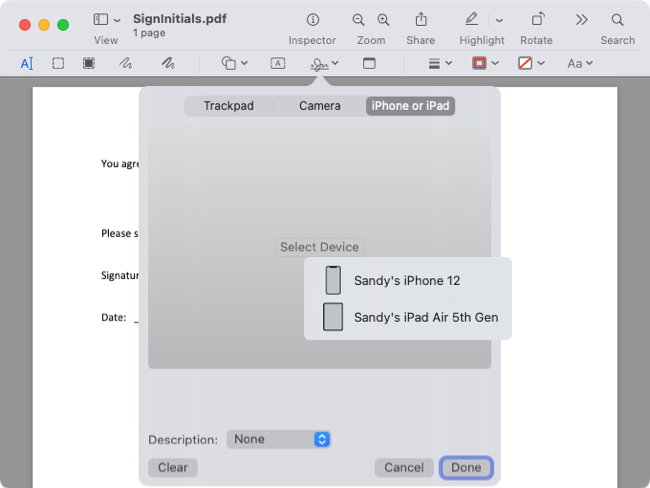Add a Note tool icon
This screenshot has height=488, width=650.
pos(369,63)
